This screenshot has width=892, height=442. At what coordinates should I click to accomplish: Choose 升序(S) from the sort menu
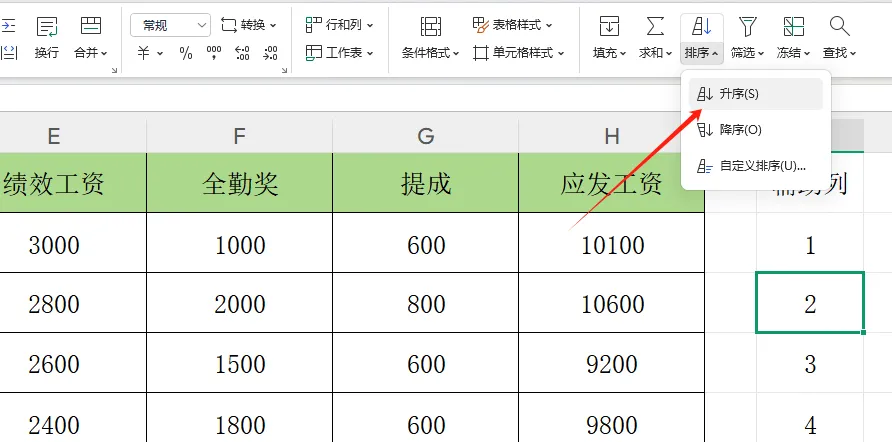[755, 94]
